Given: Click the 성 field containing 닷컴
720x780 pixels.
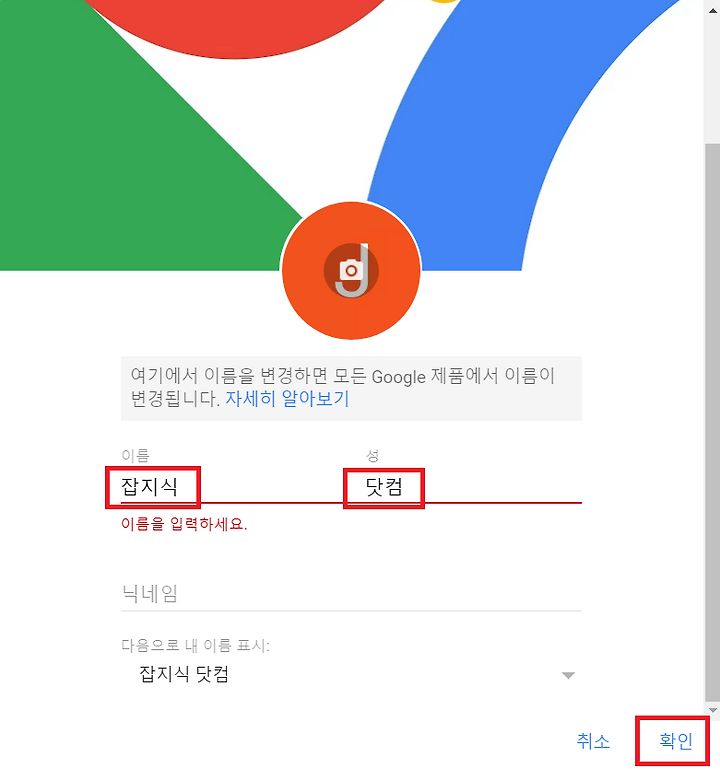Looking at the screenshot, I should [x=473, y=487].
